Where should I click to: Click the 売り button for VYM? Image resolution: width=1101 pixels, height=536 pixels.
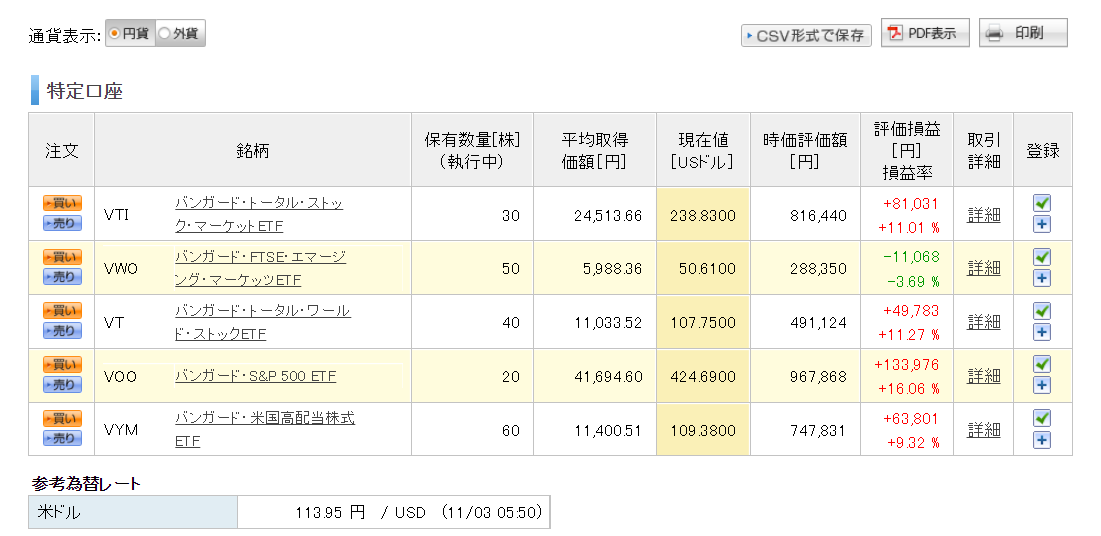(62, 438)
